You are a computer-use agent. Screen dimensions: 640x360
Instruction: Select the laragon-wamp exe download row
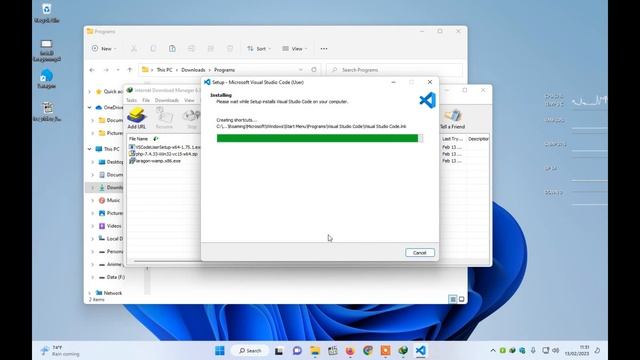[x=155, y=161]
